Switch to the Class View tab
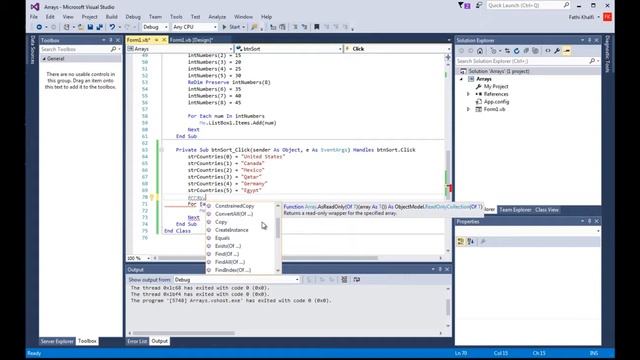 tap(547, 210)
